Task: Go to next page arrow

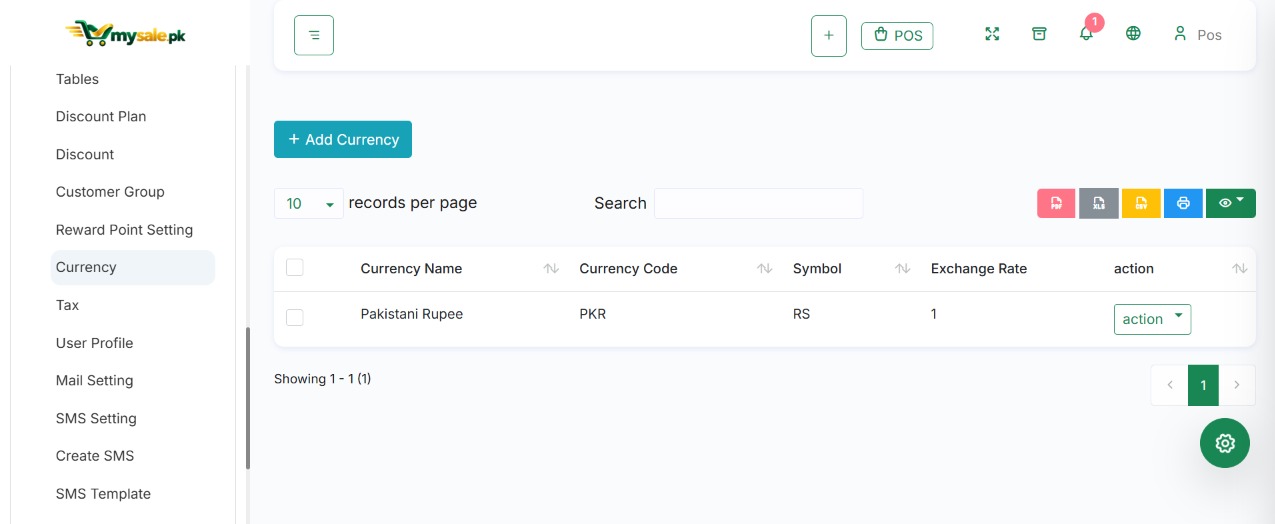Action: point(1237,385)
